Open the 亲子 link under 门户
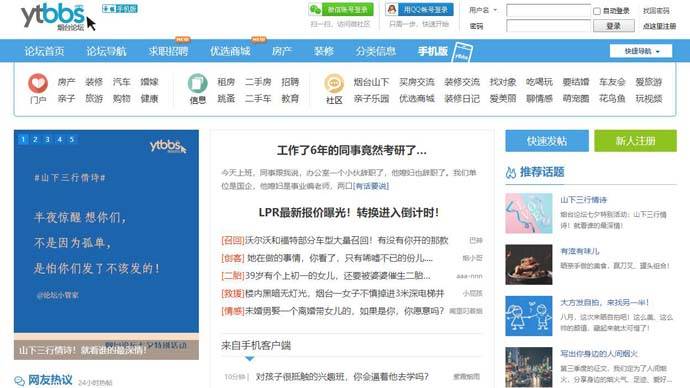The width and height of the screenshot is (690, 388). coord(66,99)
